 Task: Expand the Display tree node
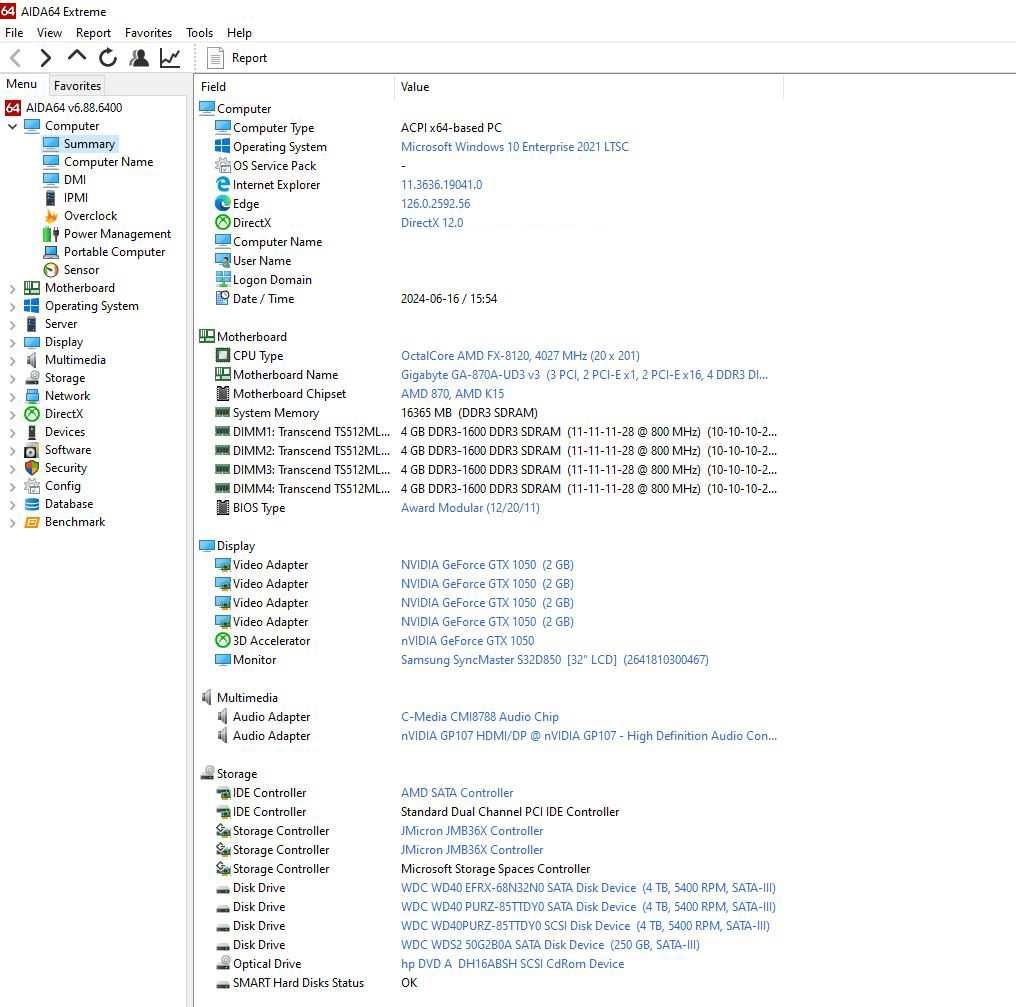pos(12,342)
